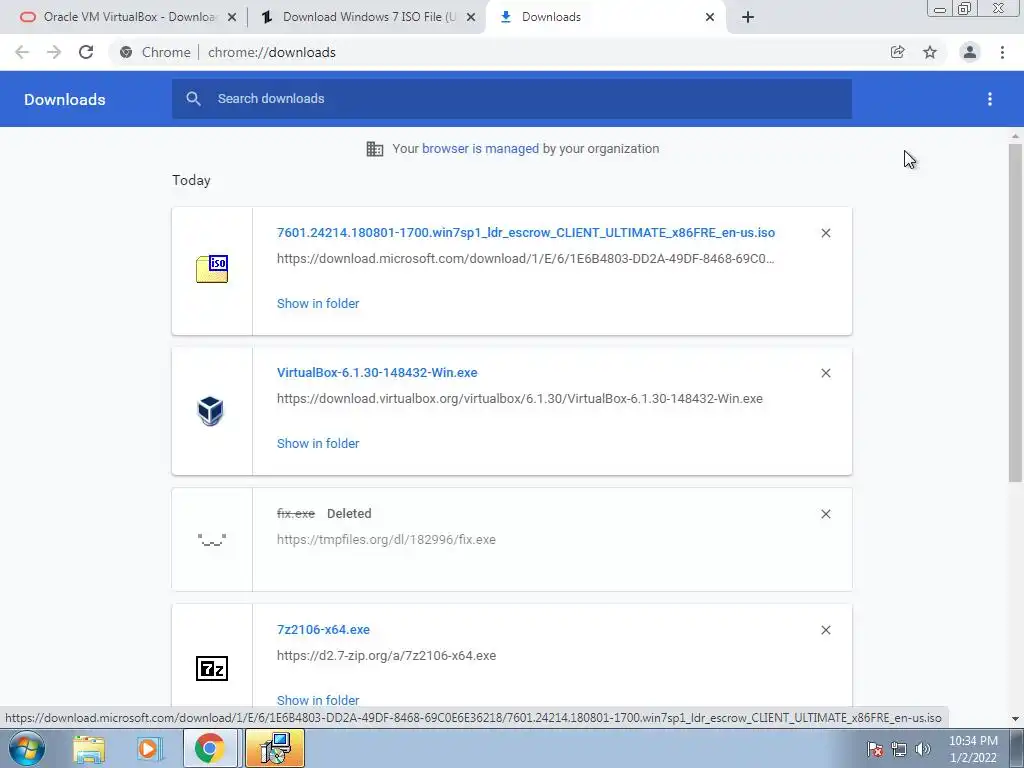Open the 7z2106-x64.exe file link
The image size is (1024, 768).
[323, 630]
